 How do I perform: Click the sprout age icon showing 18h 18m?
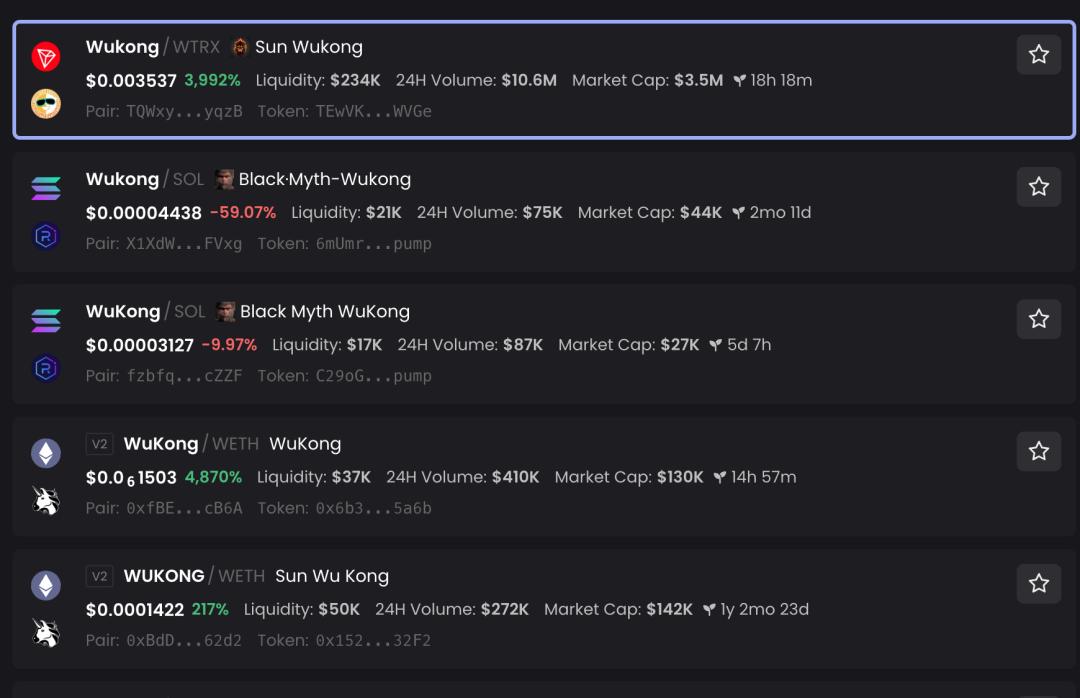click(740, 80)
